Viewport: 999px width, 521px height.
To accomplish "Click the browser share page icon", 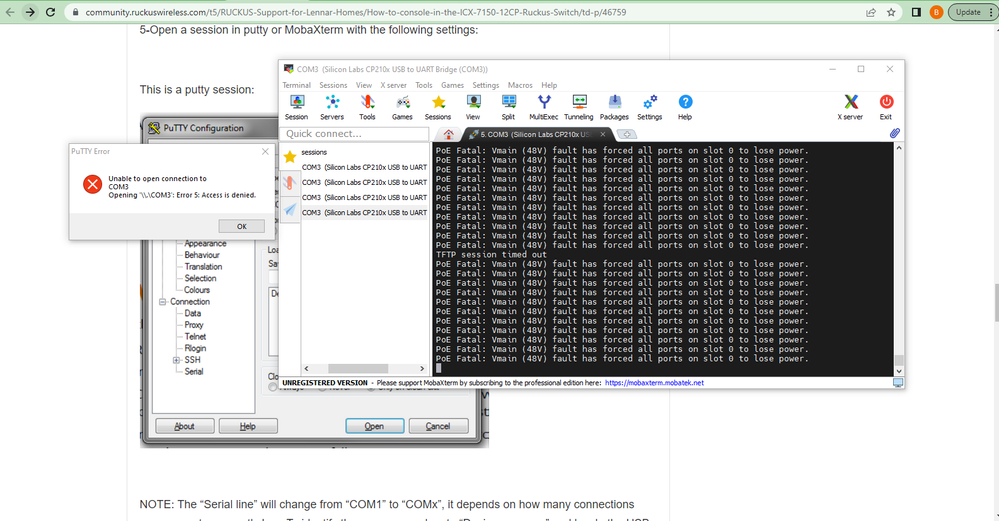I will 870,12.
